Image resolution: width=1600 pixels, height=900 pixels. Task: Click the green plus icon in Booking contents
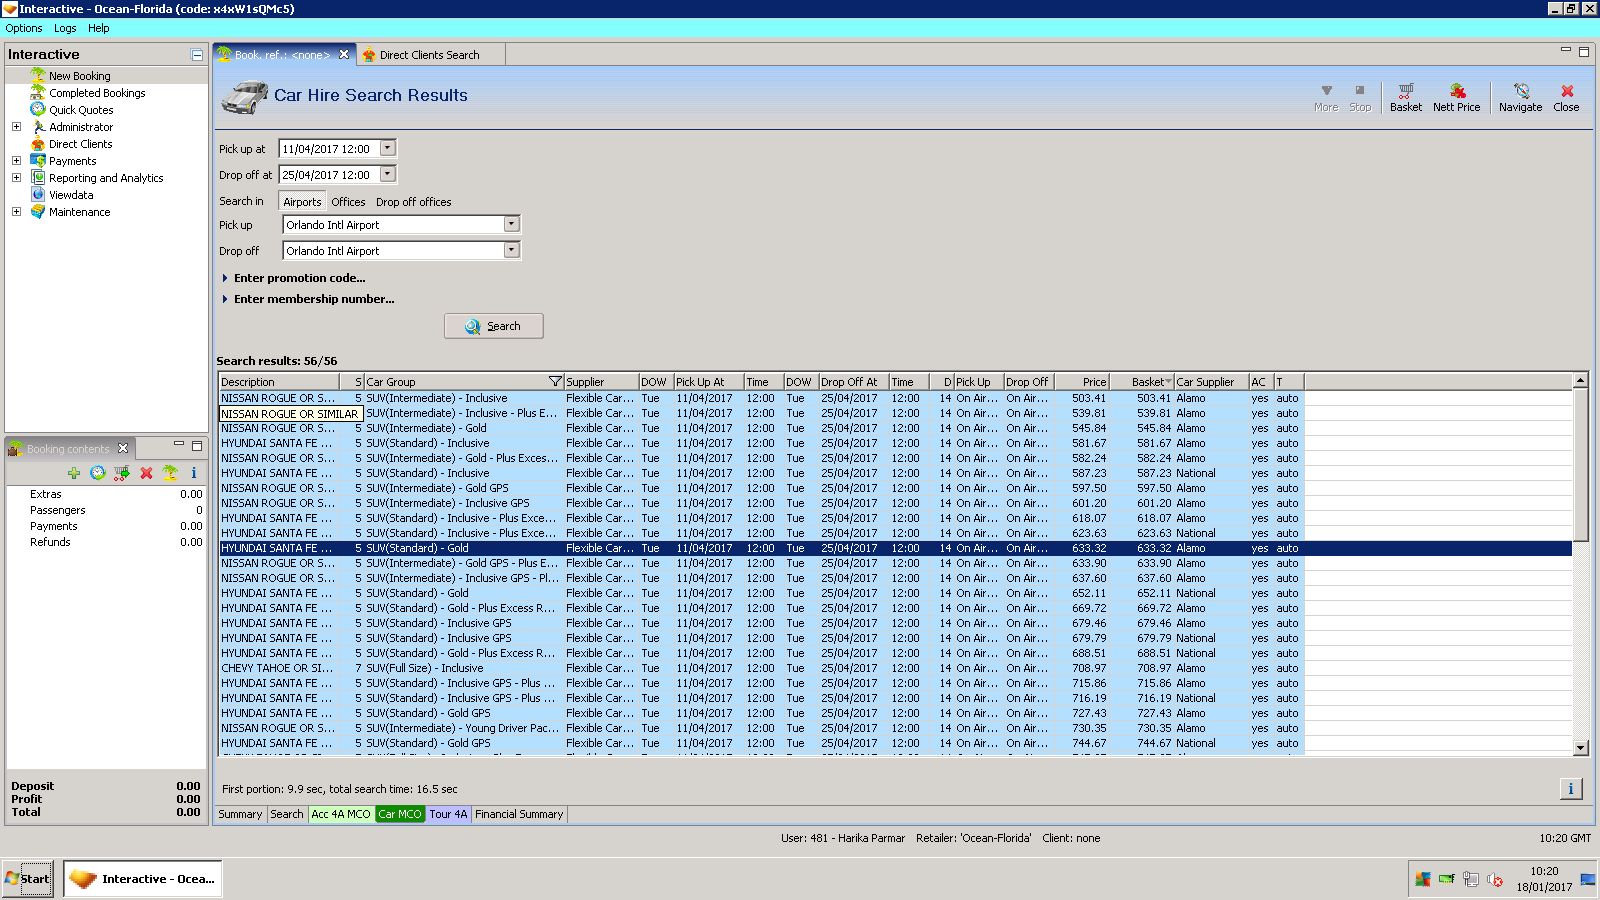click(x=74, y=473)
